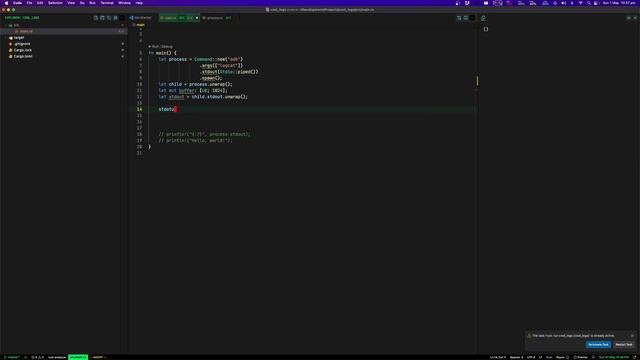Open the Window menu

[124, 3]
